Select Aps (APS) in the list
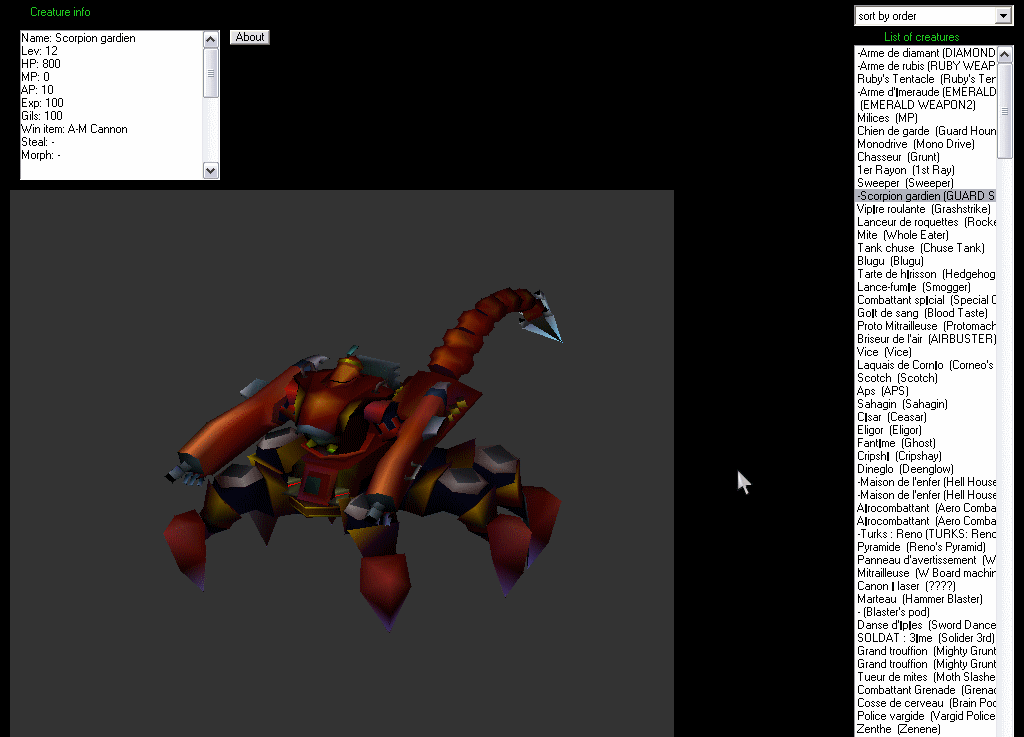The image size is (1024, 737). click(x=926, y=392)
